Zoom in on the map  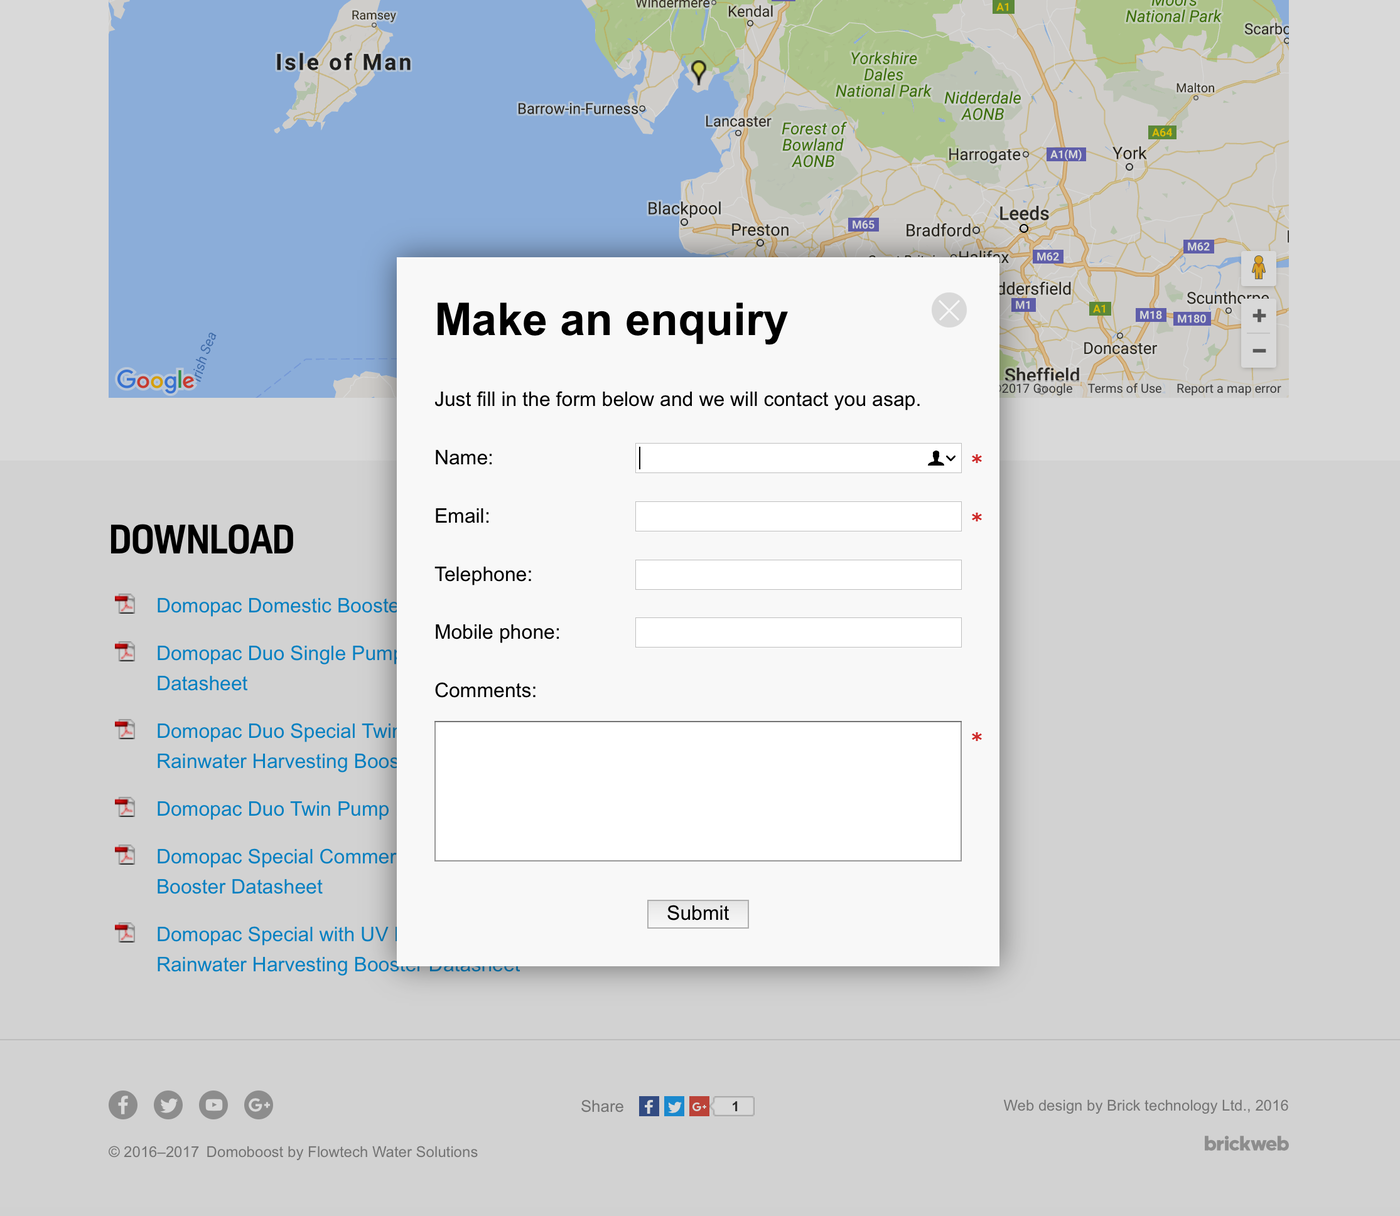pos(1259,316)
